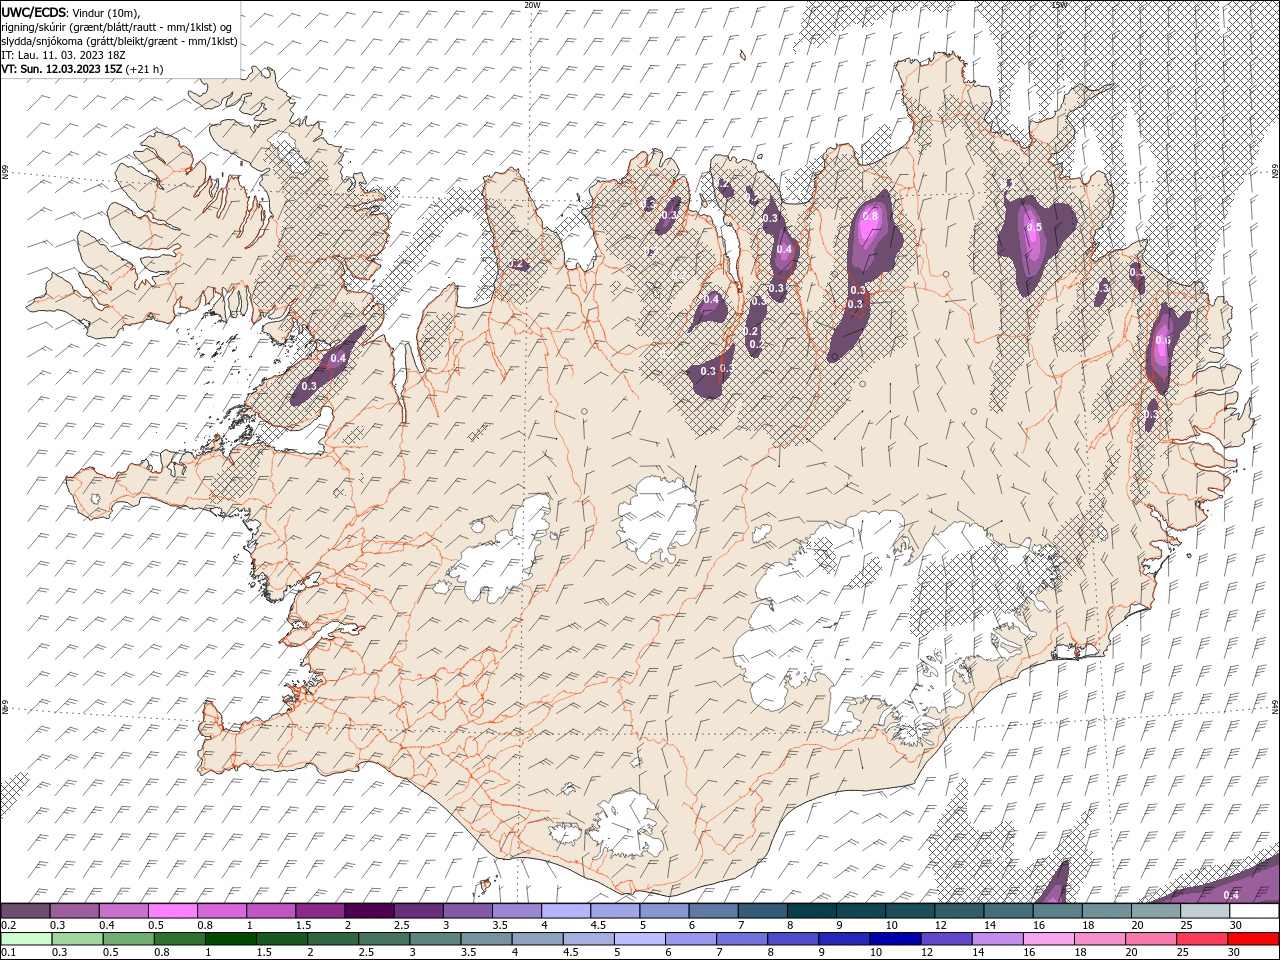Pick the bright red rain swatch labeled 30
This screenshot has height=960, width=1280.
(x=1254, y=939)
